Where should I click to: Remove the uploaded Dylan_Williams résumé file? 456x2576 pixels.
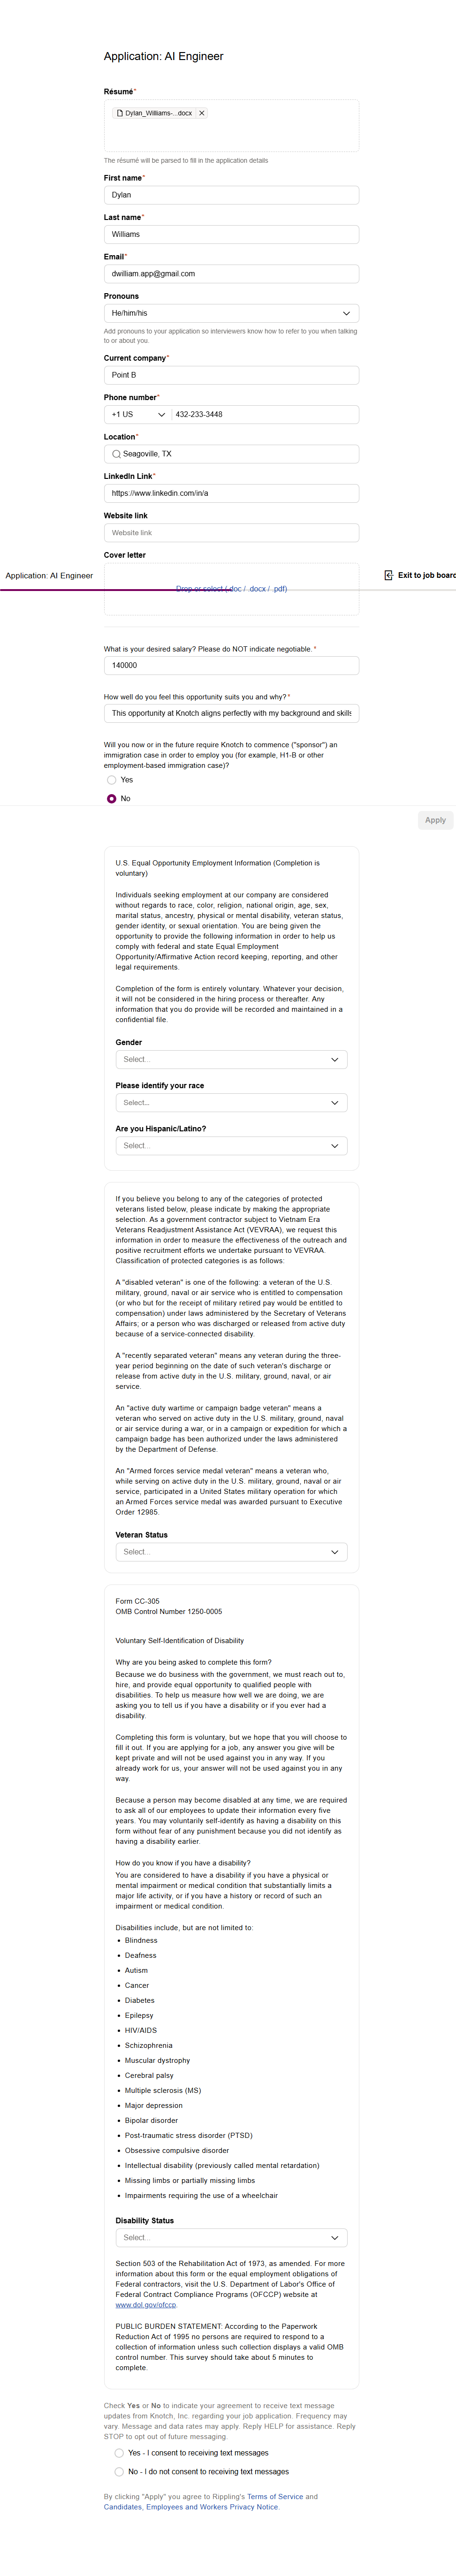pos(202,113)
